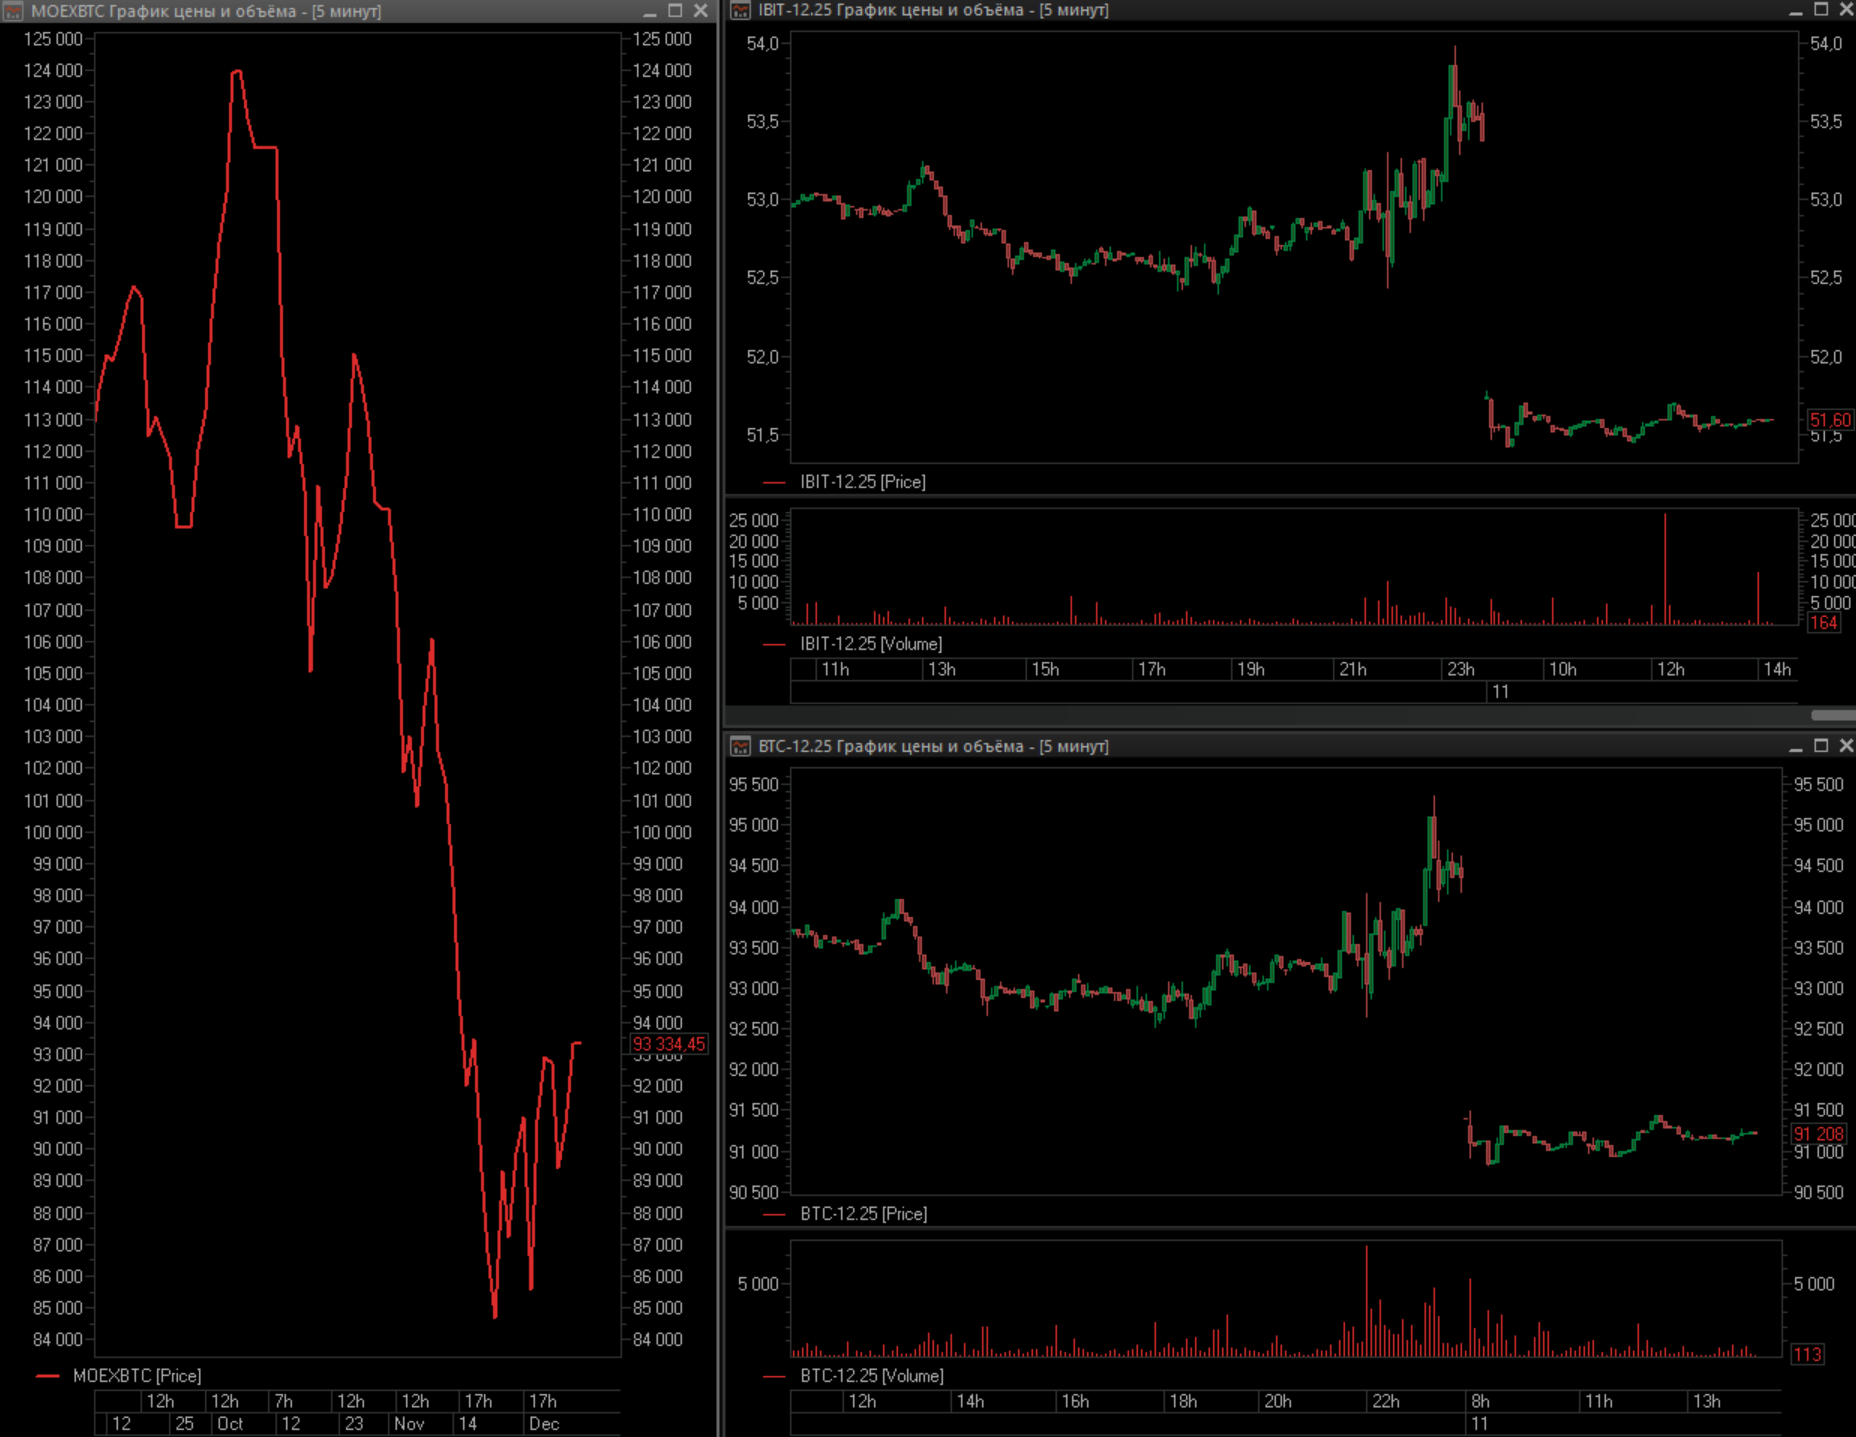Select the 91 208 price tag on the BTC chart
Image resolution: width=1856 pixels, height=1437 pixels.
click(1817, 1134)
